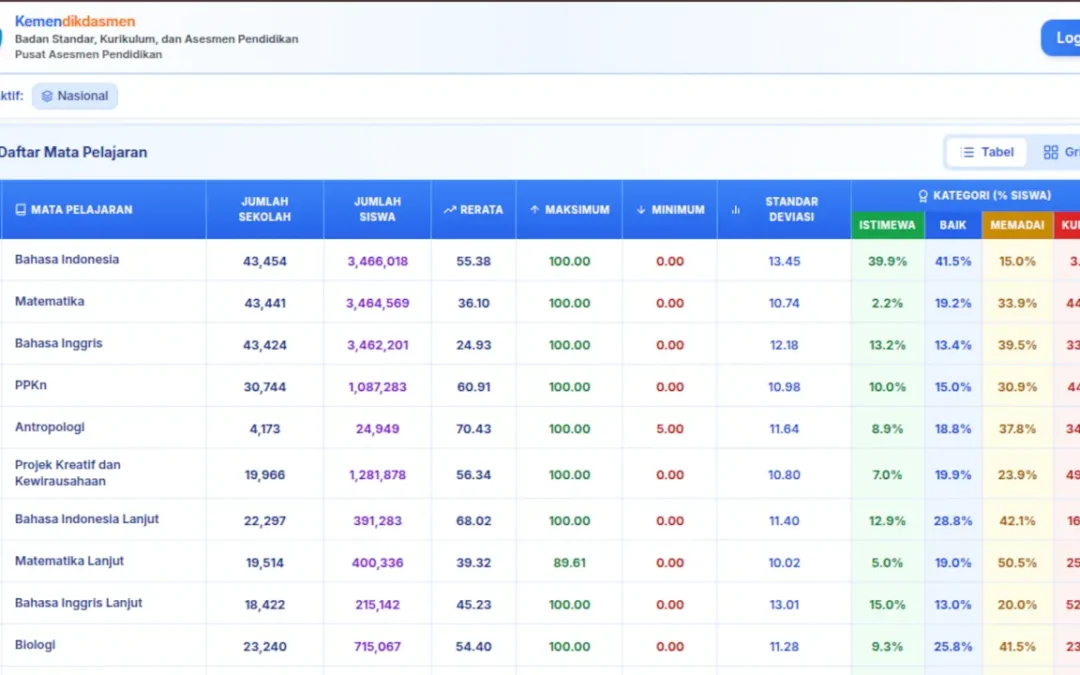Select the Matematika subject name
The image size is (1080, 675).
[50, 302]
